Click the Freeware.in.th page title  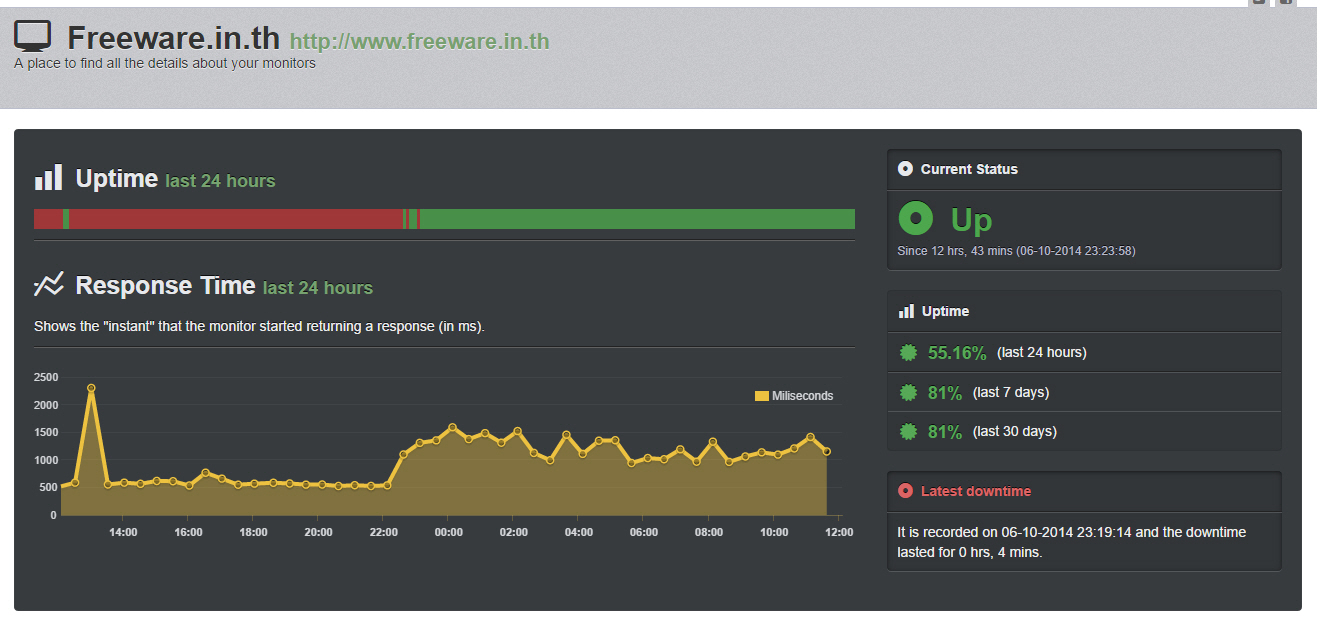(174, 39)
